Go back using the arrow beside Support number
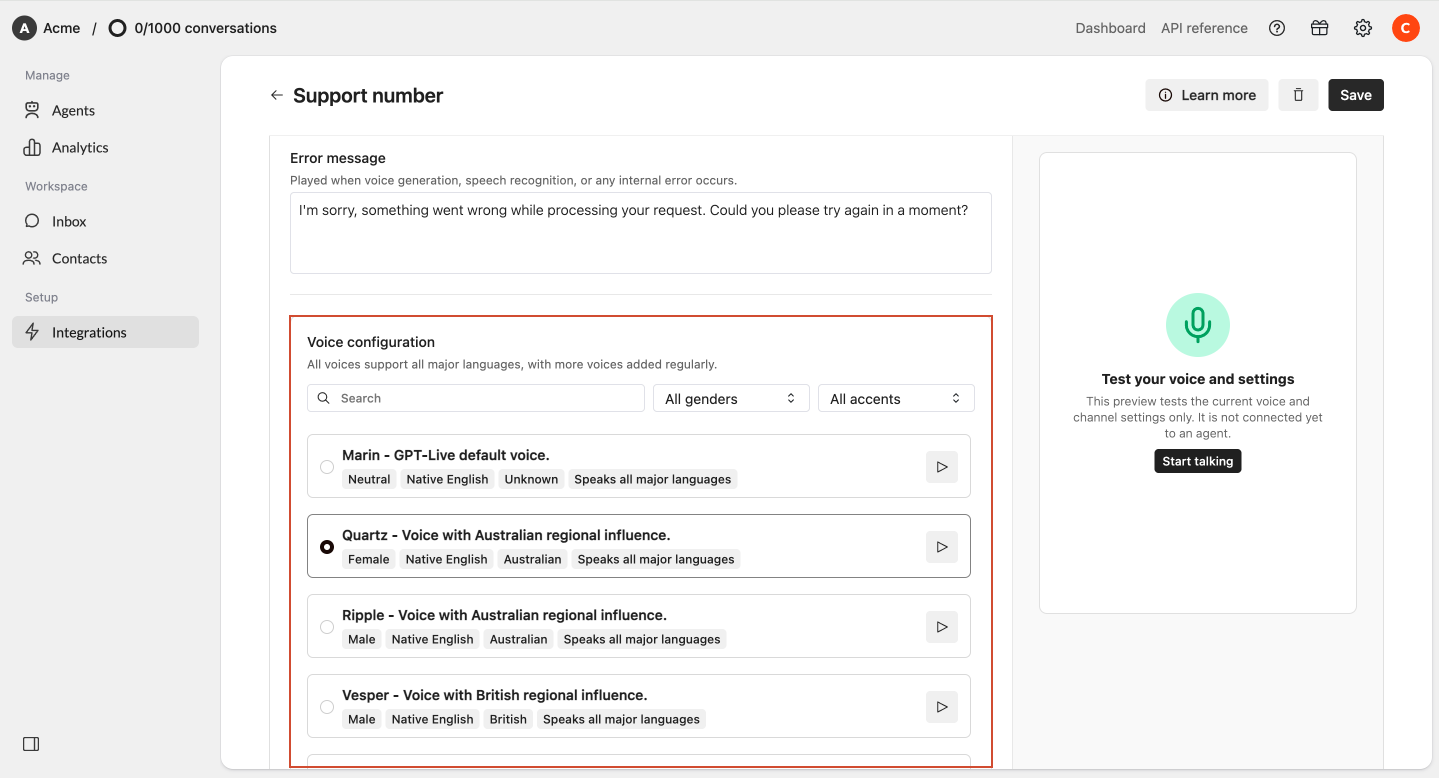 coord(277,95)
